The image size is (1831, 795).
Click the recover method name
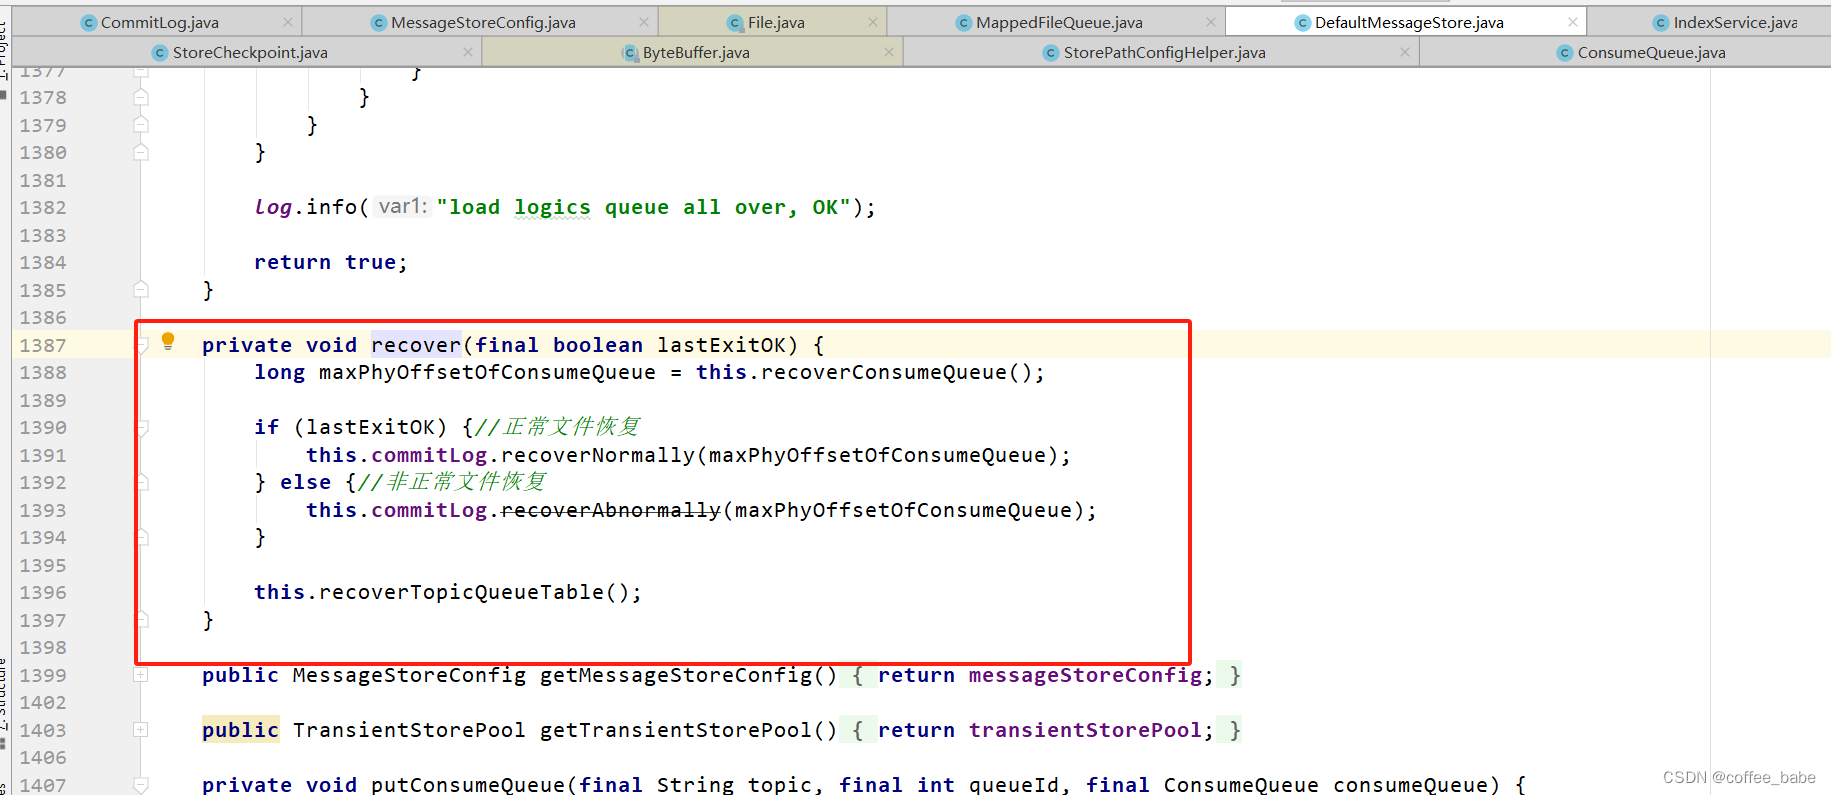click(416, 345)
